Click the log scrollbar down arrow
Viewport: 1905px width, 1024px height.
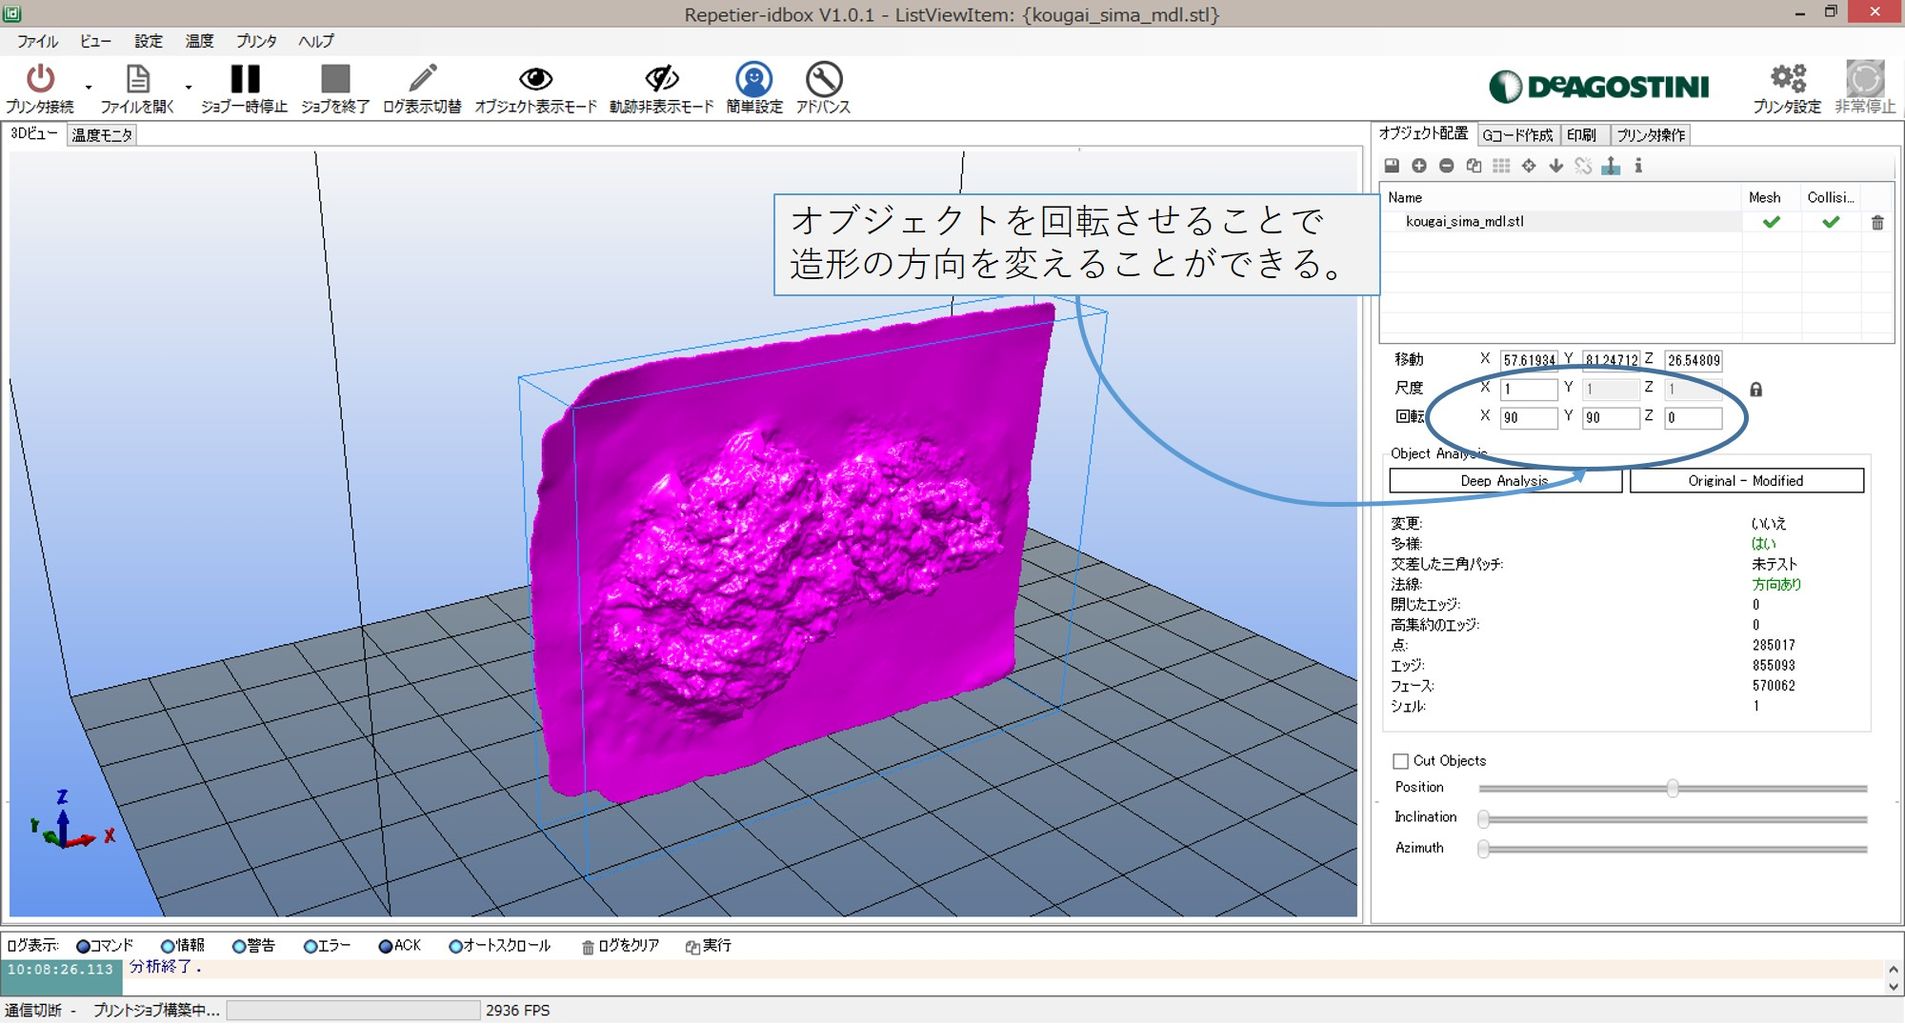pos(1893,987)
